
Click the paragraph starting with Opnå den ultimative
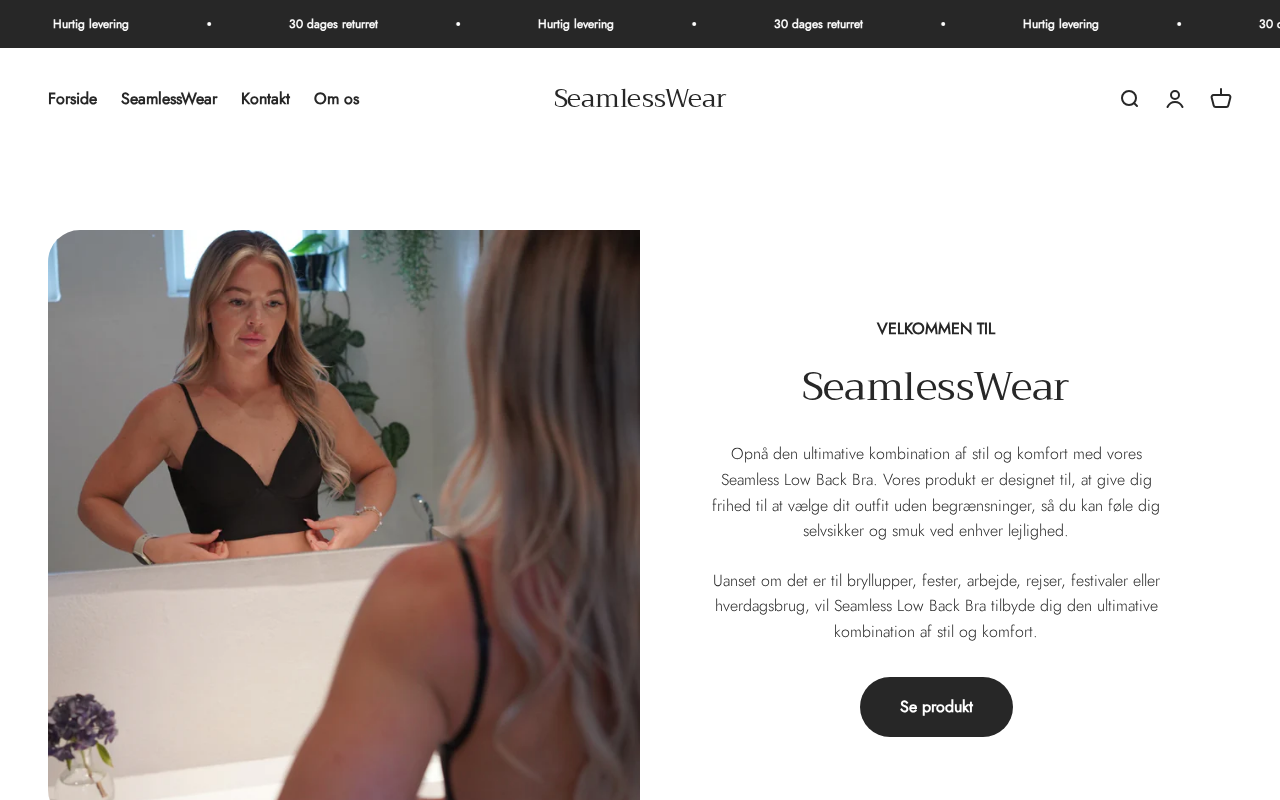pyautogui.click(x=936, y=492)
